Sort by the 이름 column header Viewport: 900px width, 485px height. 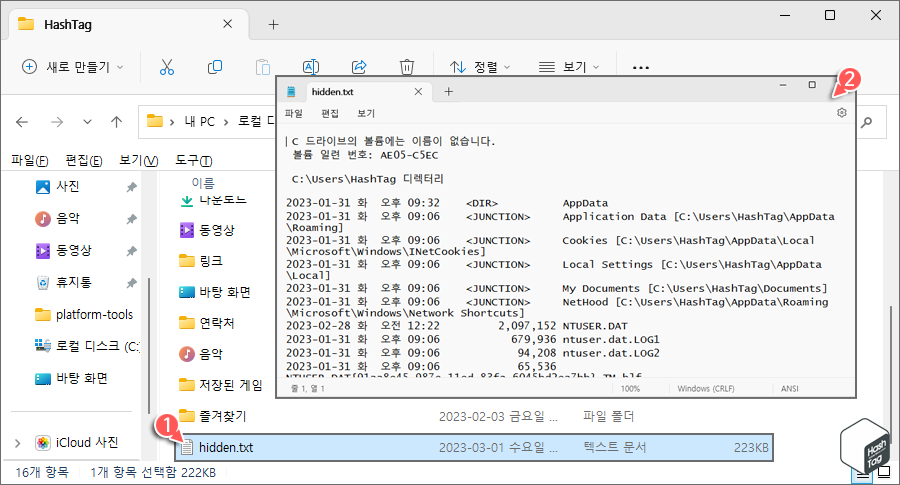click(x=203, y=183)
